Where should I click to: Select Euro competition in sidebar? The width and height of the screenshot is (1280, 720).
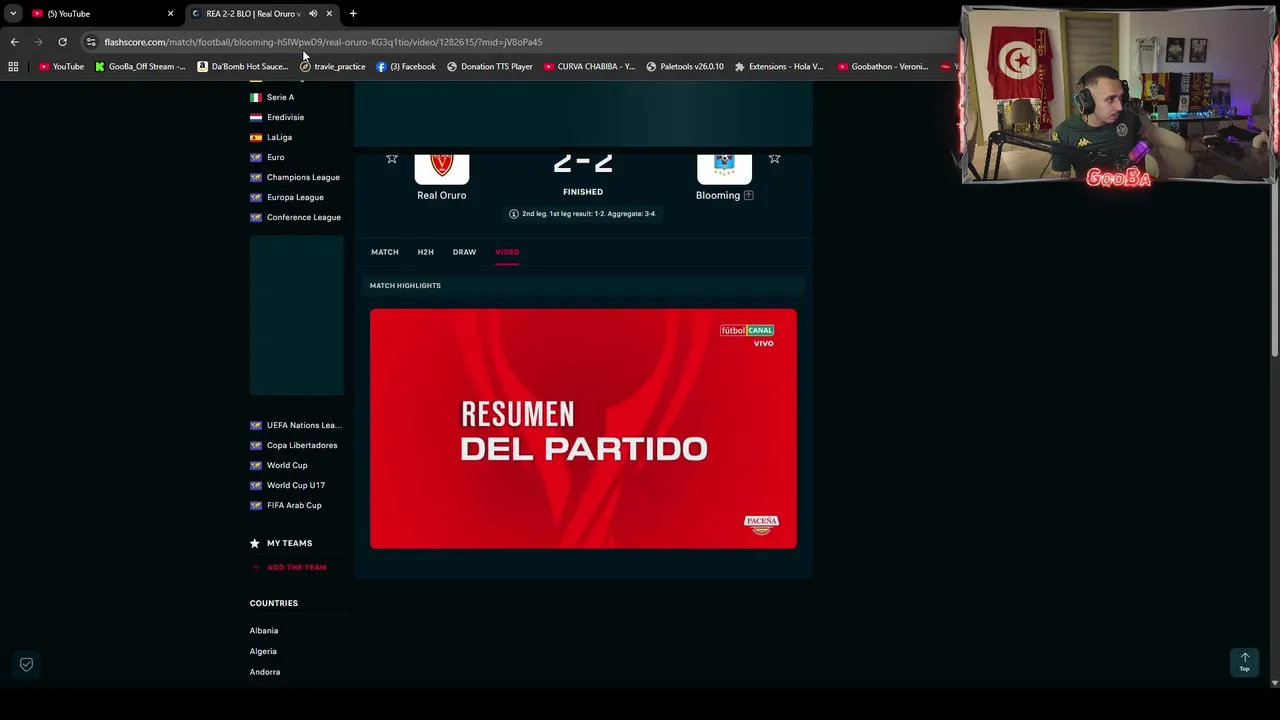click(x=275, y=157)
